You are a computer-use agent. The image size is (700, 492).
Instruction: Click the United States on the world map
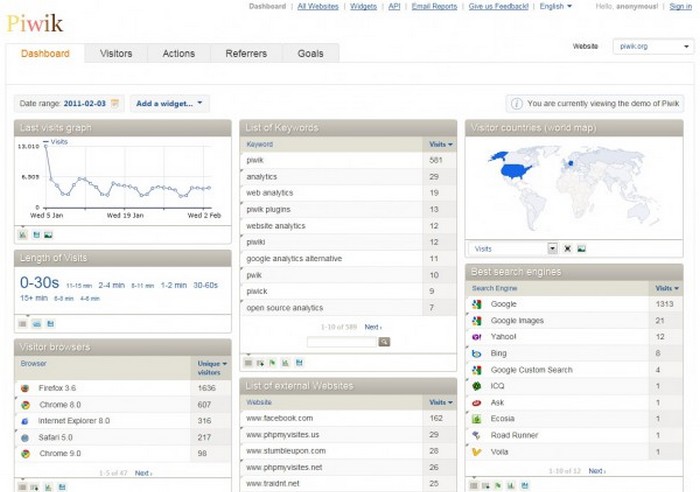(x=516, y=171)
